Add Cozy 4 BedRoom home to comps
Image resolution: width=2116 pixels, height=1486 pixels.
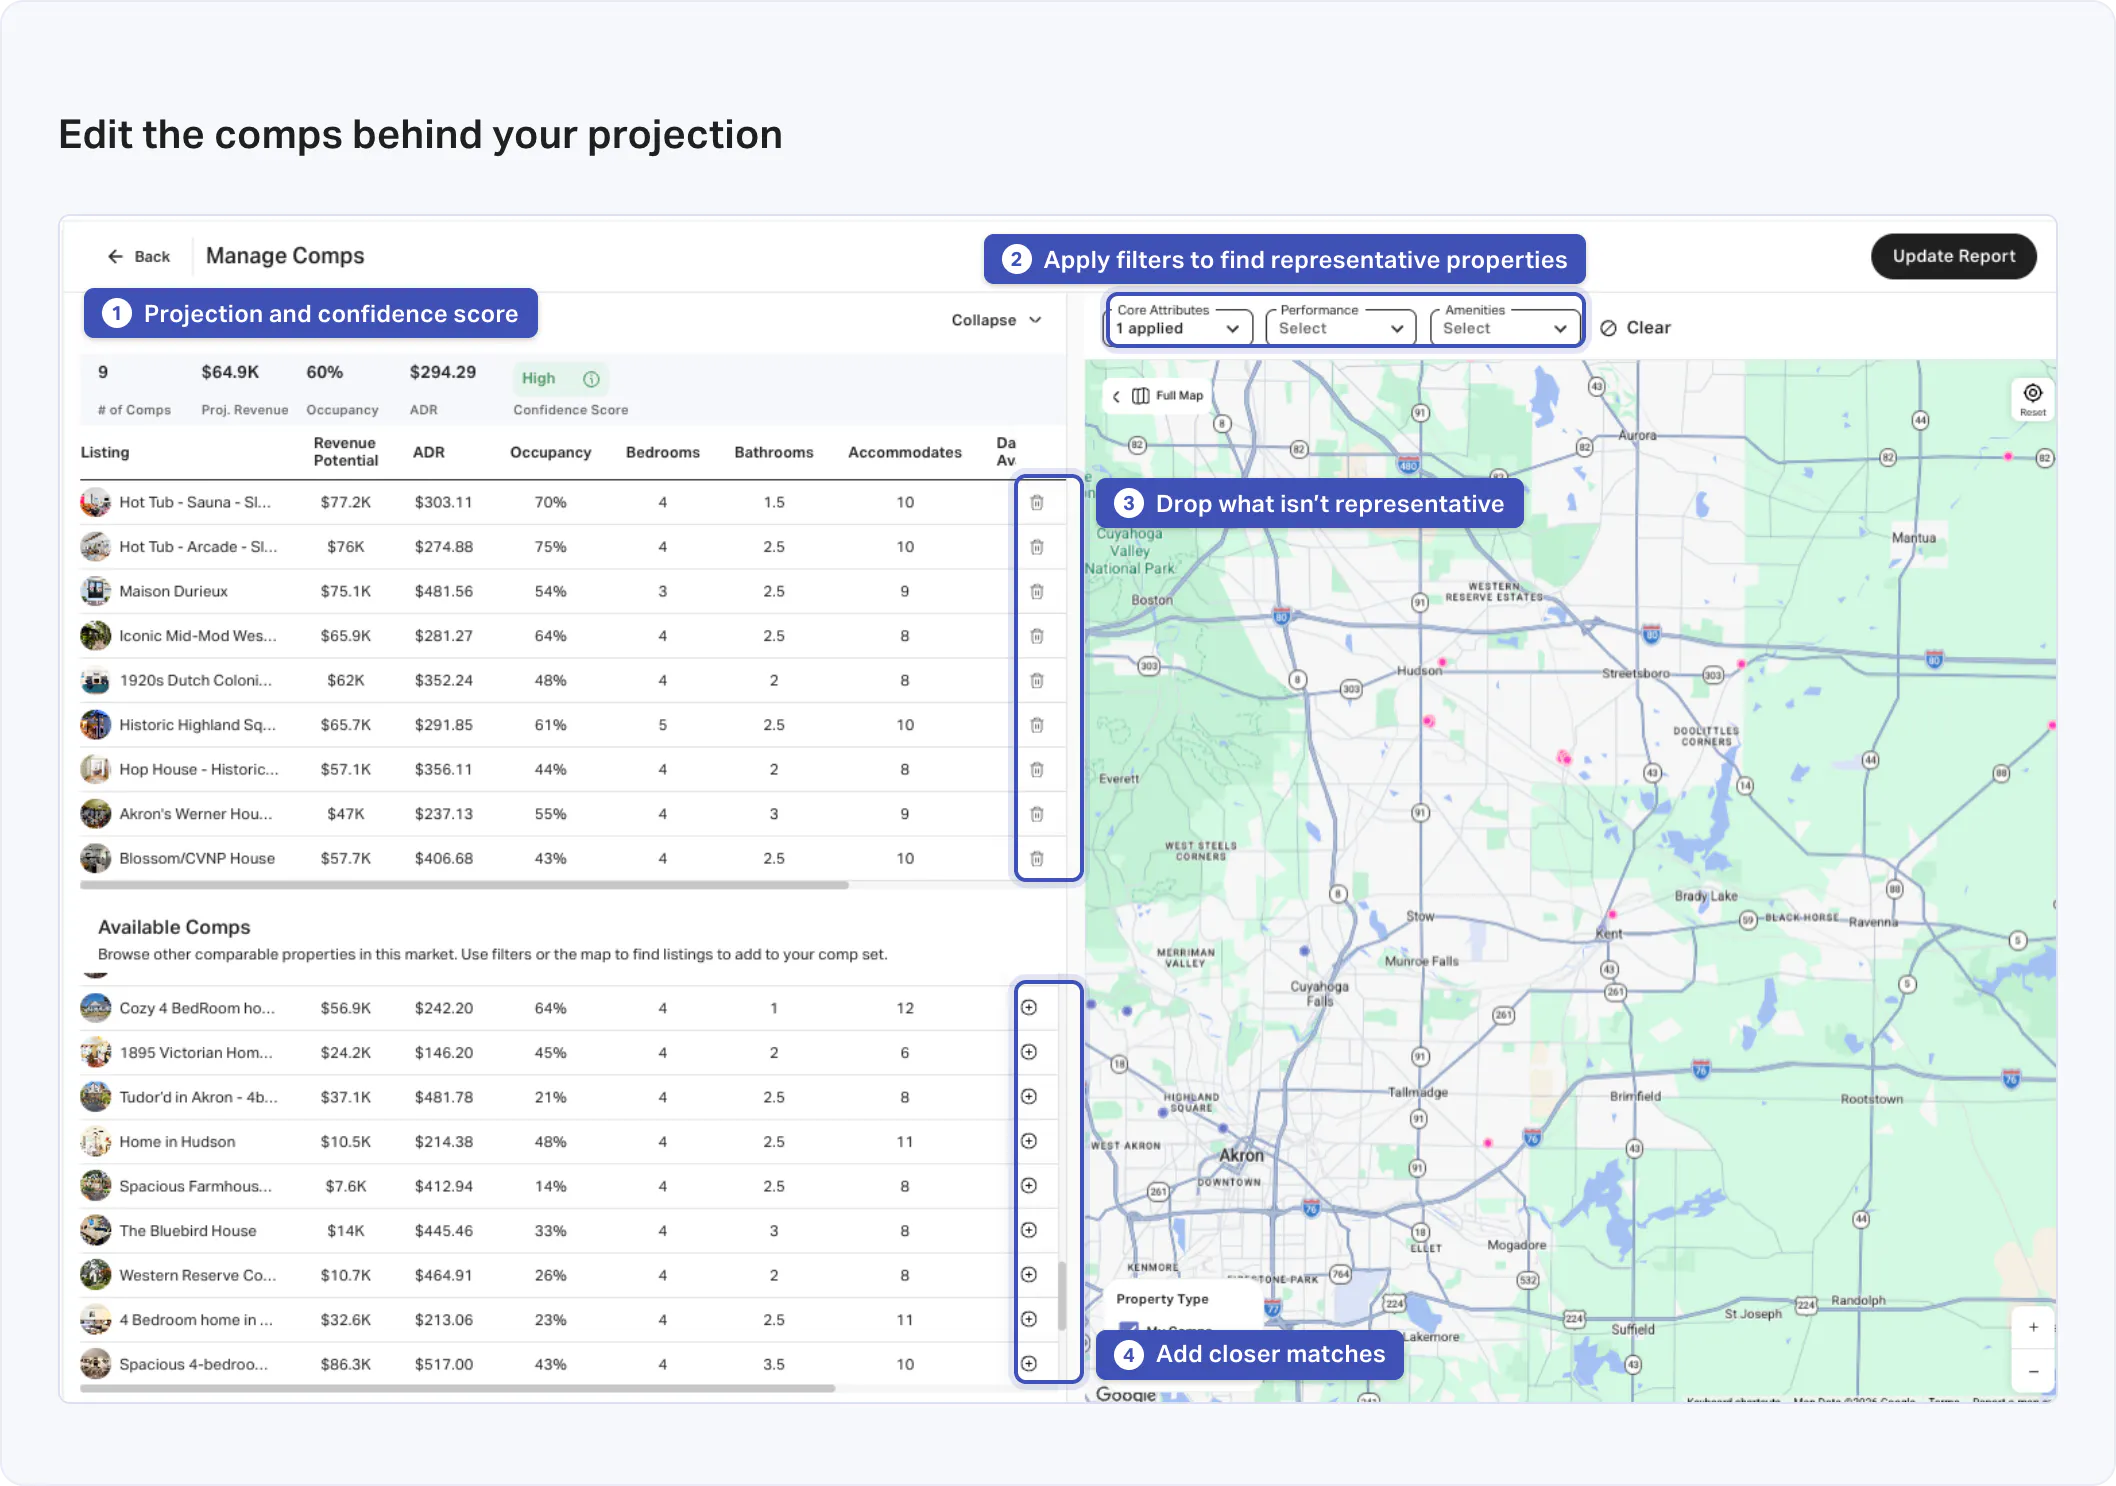pos(1029,1007)
